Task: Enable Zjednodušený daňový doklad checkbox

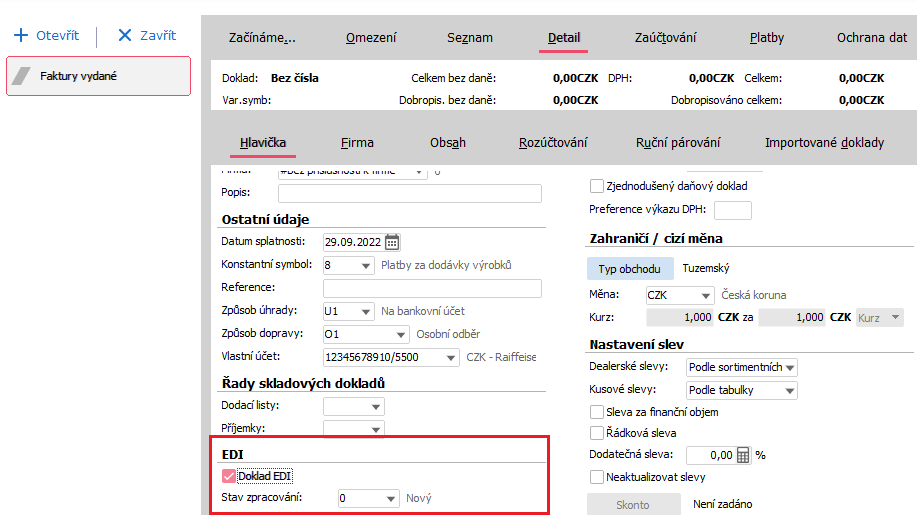Action: (597, 186)
